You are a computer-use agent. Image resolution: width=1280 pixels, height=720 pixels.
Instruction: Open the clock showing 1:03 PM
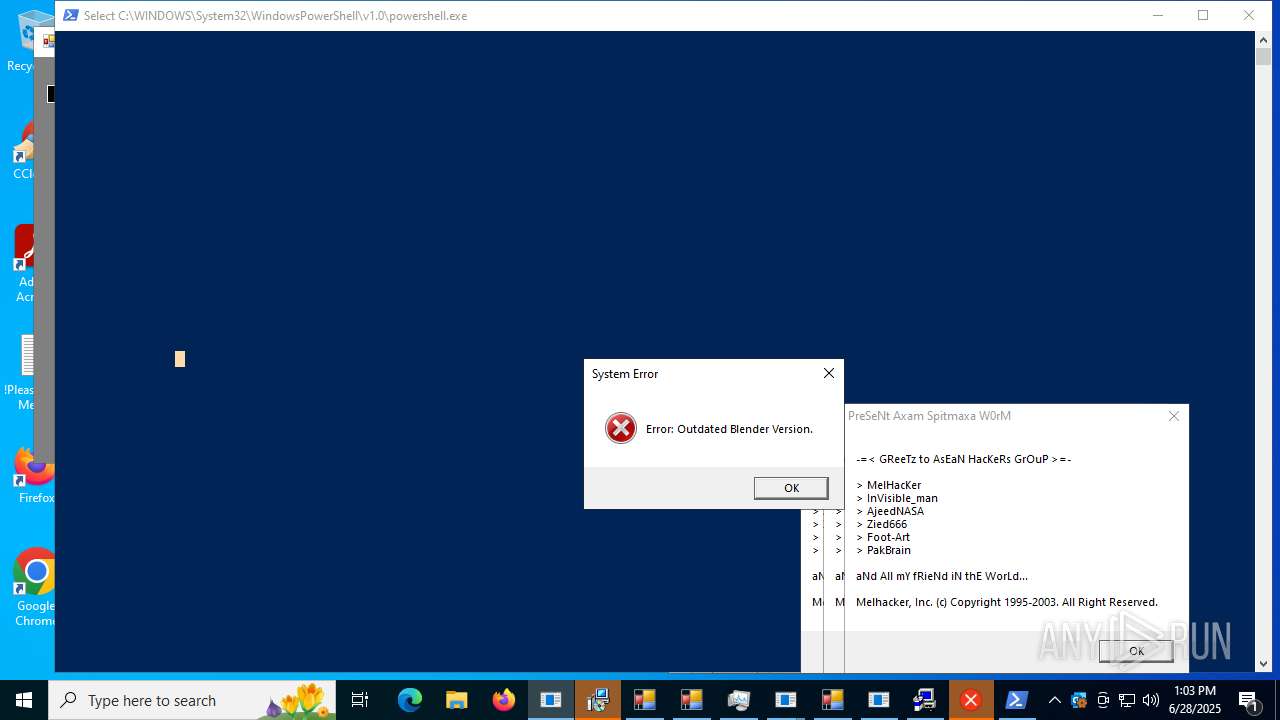1195,700
